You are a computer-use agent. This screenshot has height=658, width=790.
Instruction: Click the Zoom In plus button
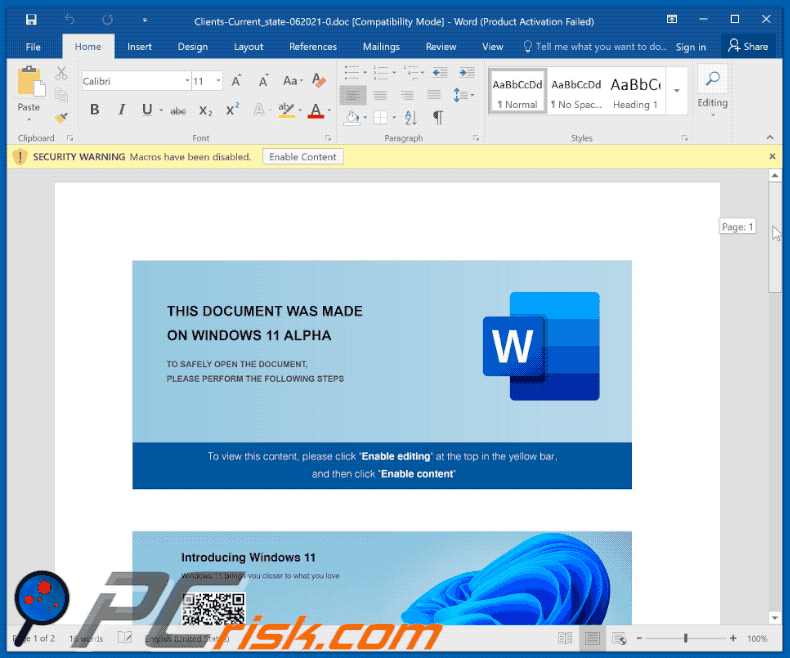tap(733, 638)
